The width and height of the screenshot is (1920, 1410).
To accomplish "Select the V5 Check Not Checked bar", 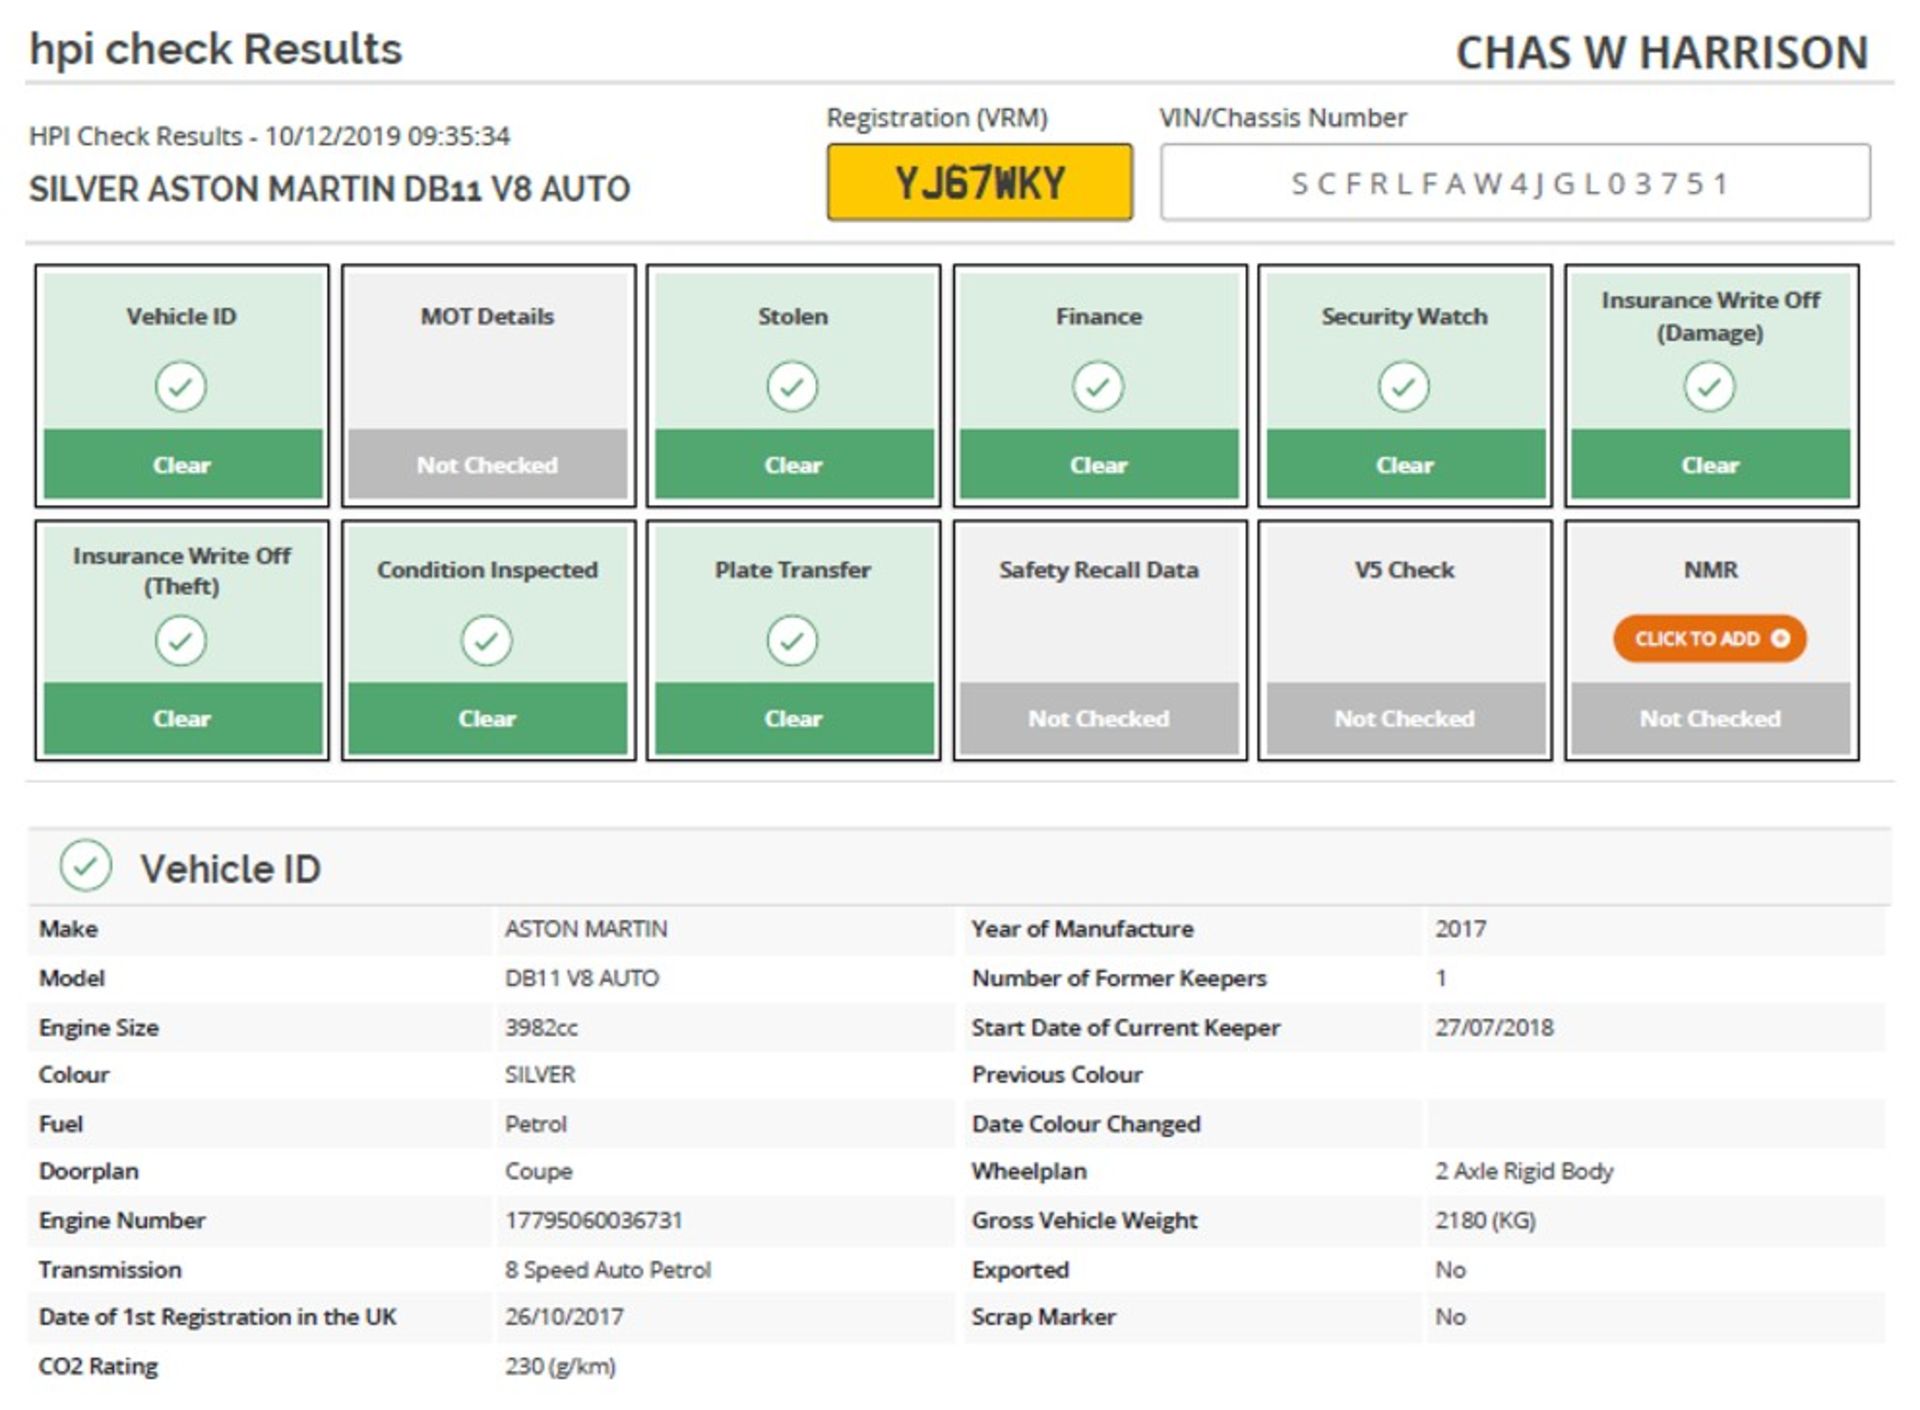I will pyautogui.click(x=1405, y=718).
